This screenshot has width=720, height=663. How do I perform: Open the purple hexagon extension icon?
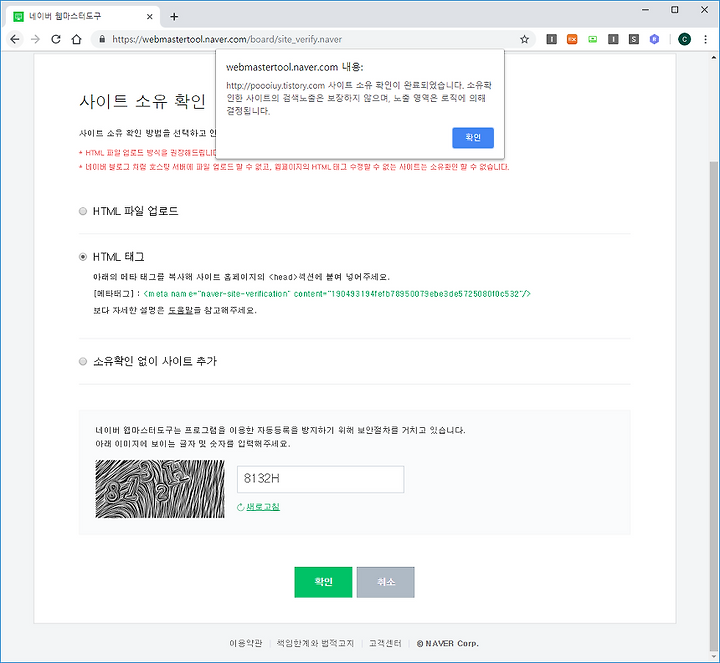(654, 39)
